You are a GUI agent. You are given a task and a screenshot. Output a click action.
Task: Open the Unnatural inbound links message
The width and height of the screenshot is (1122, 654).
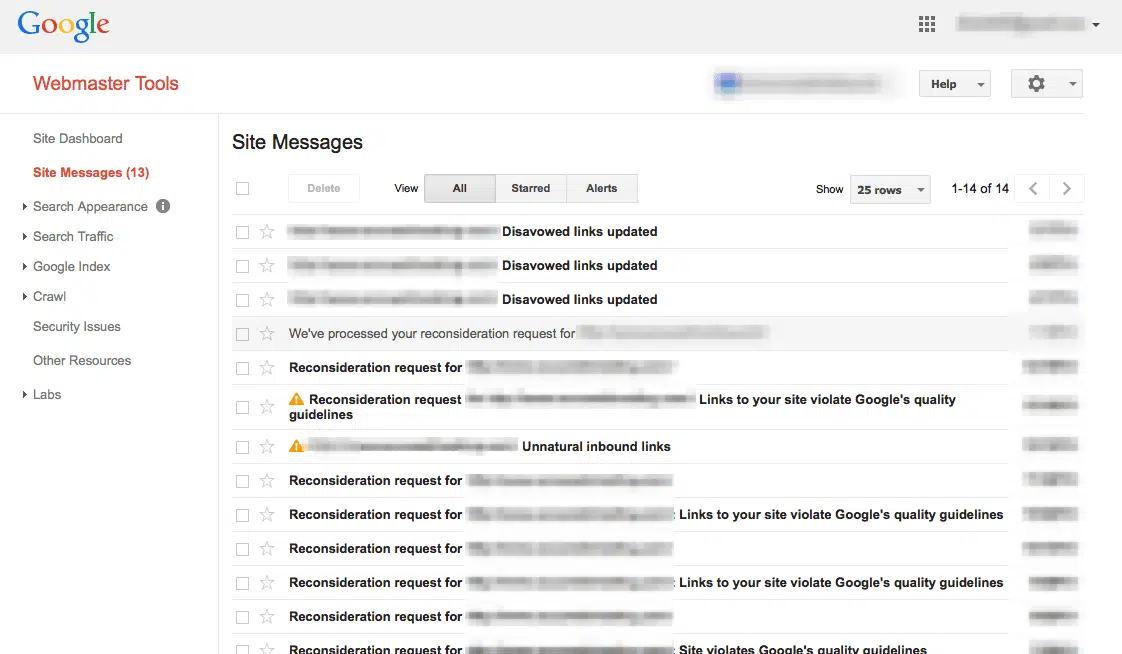click(x=596, y=446)
